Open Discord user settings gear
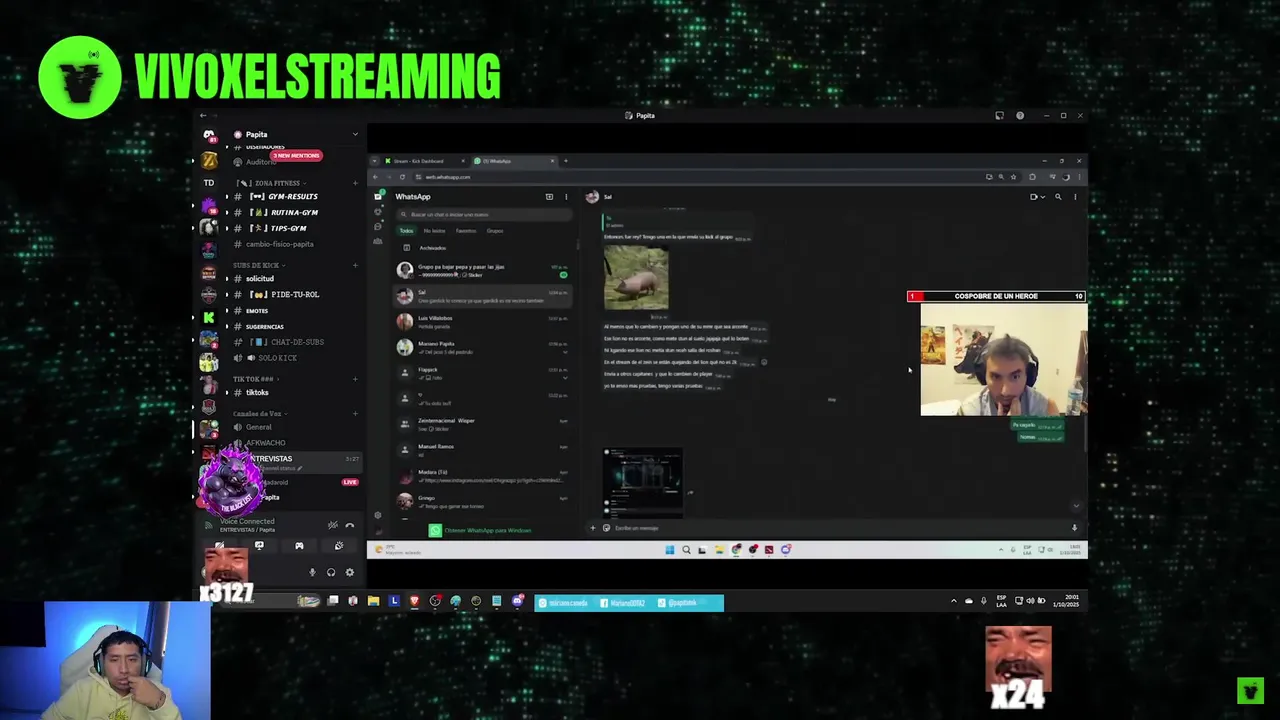This screenshot has width=1280, height=720. click(349, 572)
